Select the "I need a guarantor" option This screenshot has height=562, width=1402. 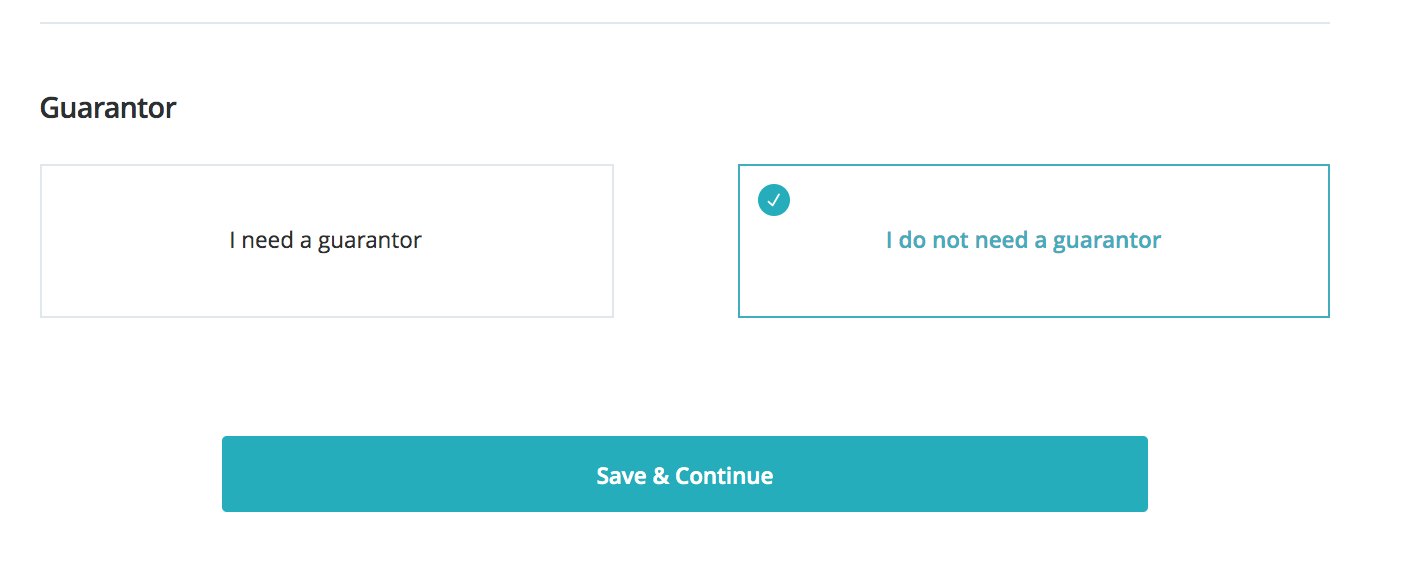(326, 241)
